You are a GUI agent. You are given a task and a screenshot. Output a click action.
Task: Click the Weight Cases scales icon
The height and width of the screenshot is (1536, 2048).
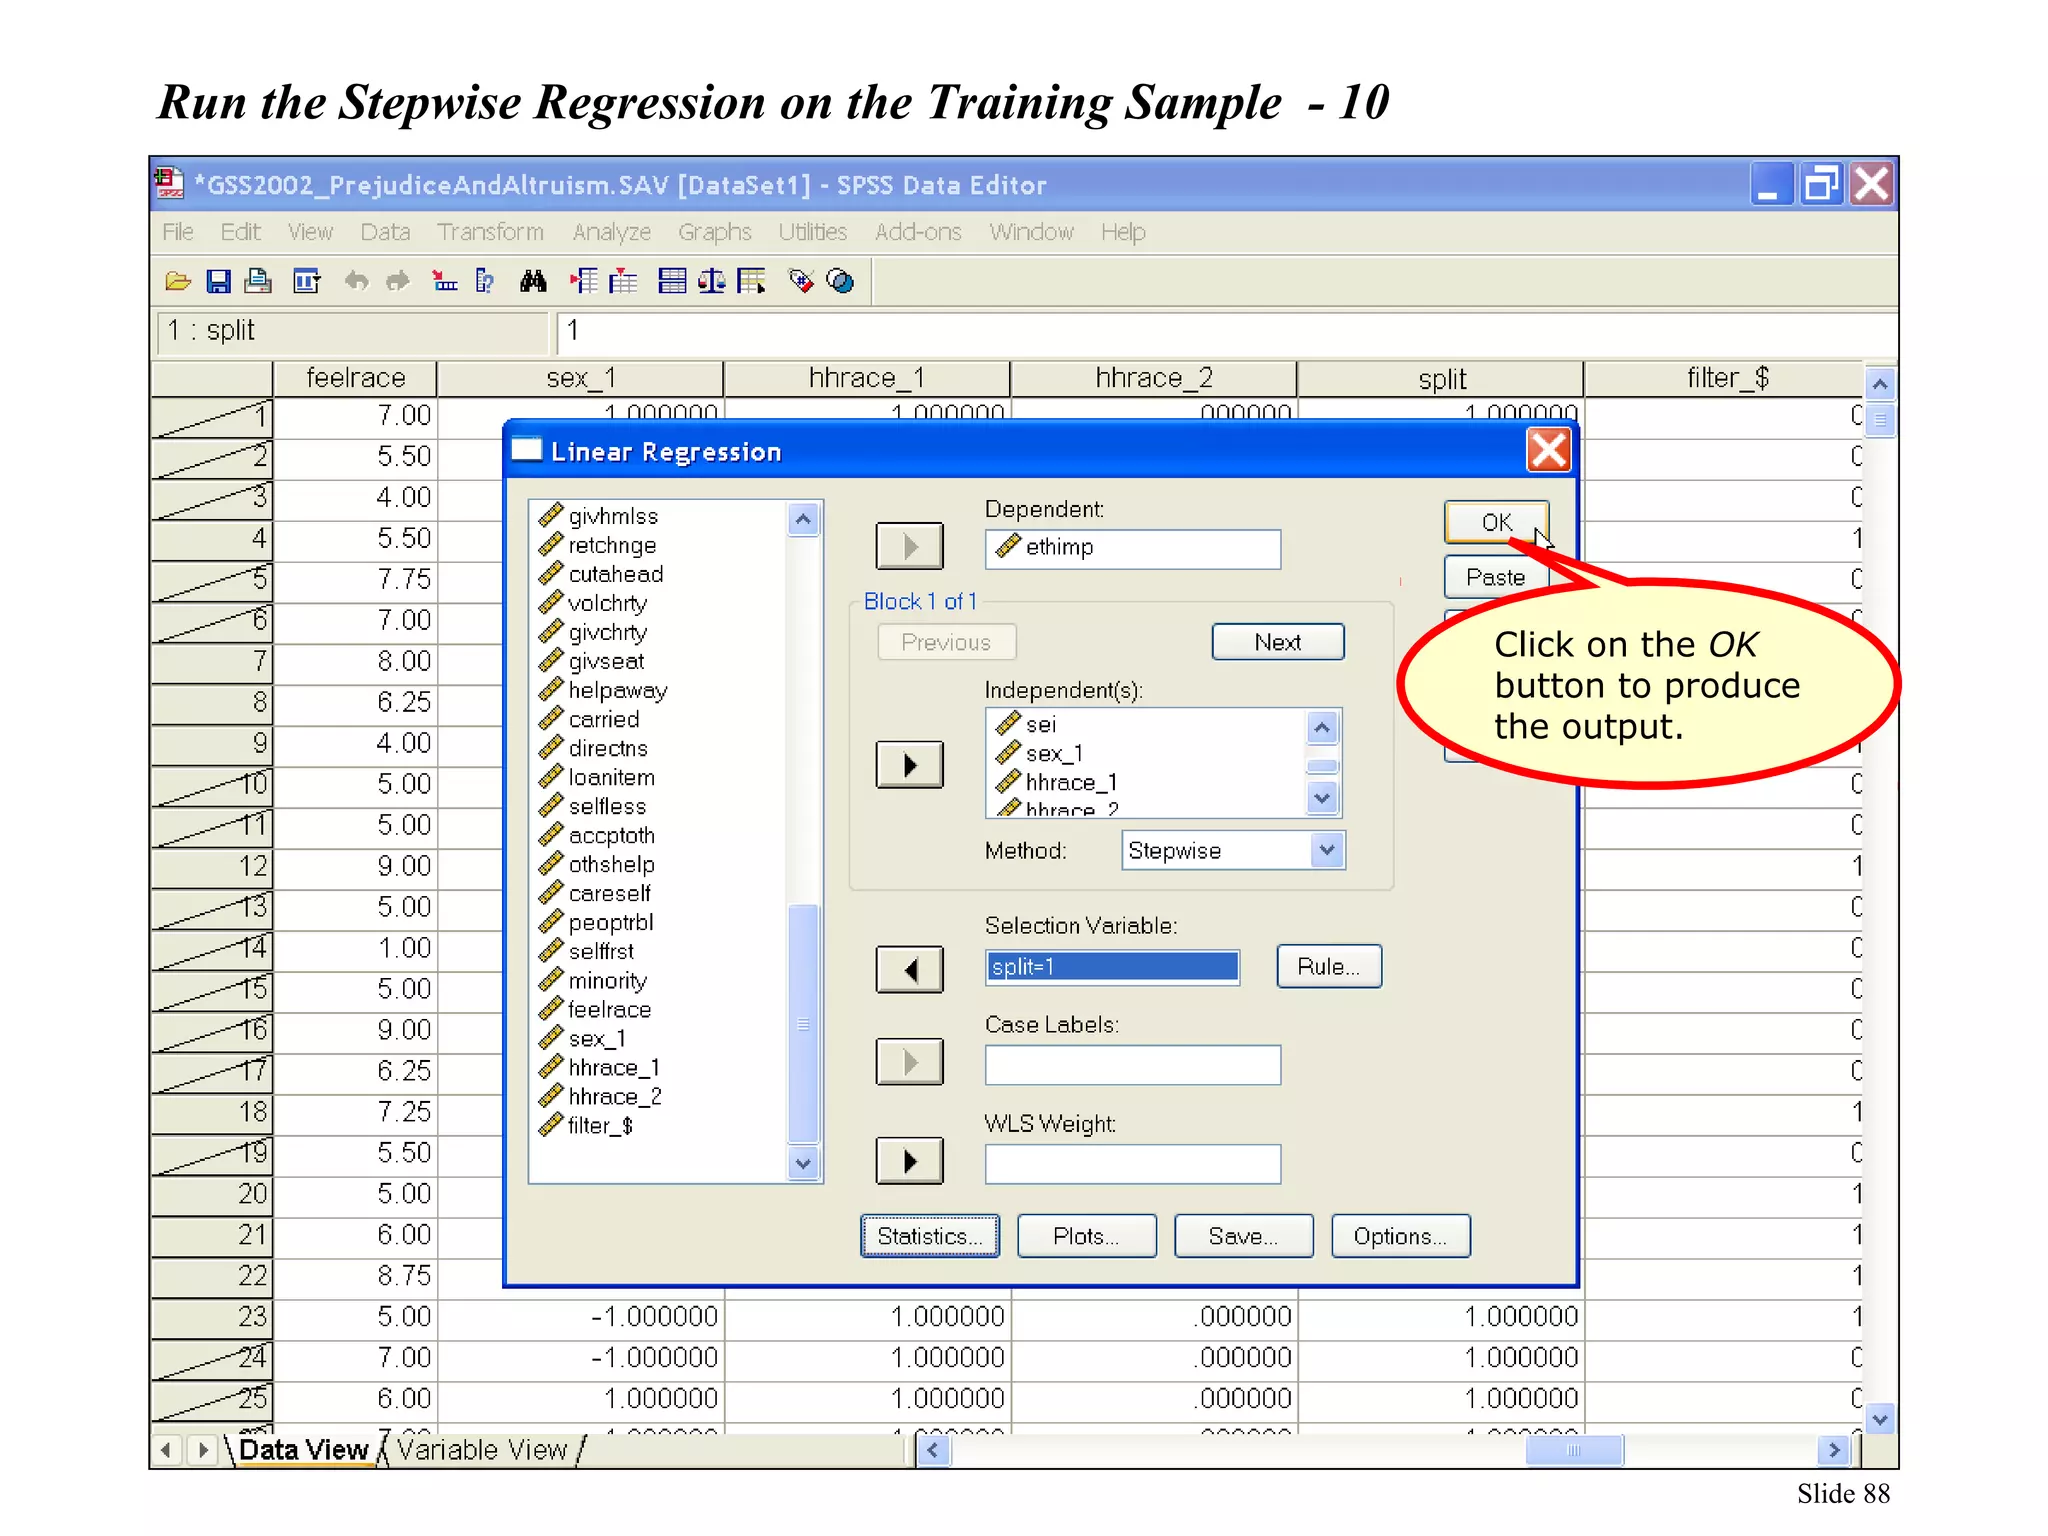(x=712, y=282)
